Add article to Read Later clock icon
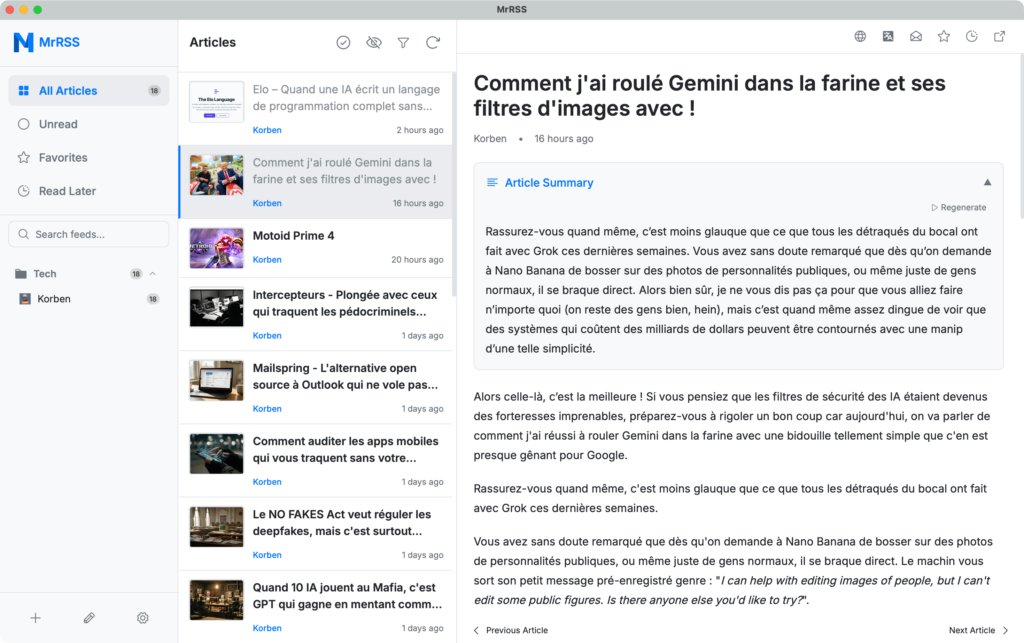Image resolution: width=1024 pixels, height=643 pixels. pos(972,37)
